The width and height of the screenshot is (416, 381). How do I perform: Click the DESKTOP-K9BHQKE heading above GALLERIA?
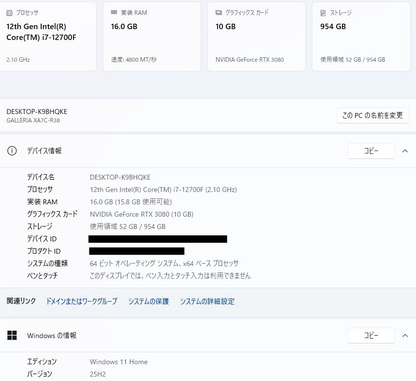(x=37, y=112)
